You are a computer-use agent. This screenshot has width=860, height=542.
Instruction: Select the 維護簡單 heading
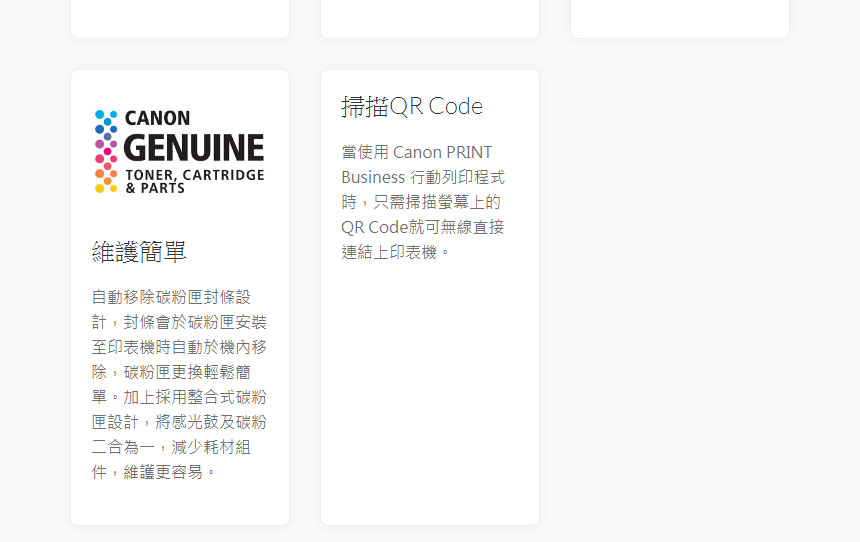coord(139,252)
